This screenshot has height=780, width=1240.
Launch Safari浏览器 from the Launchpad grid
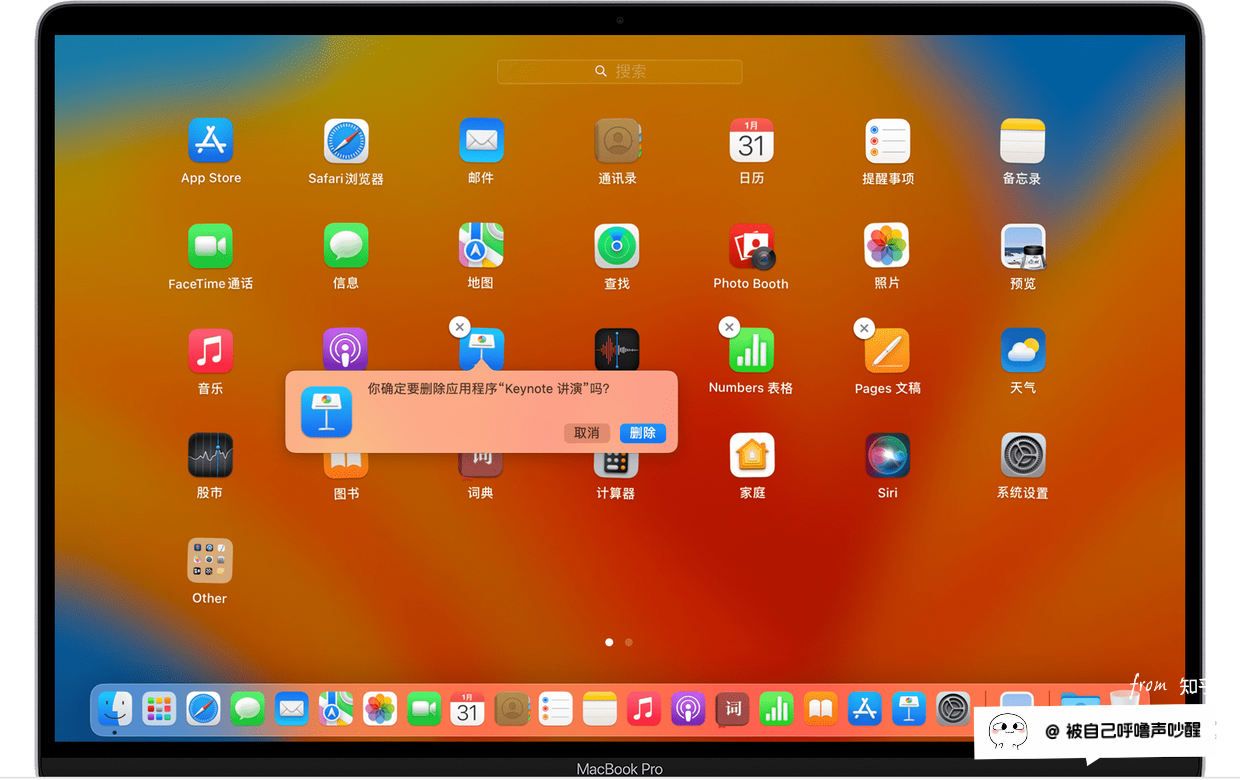click(x=346, y=141)
